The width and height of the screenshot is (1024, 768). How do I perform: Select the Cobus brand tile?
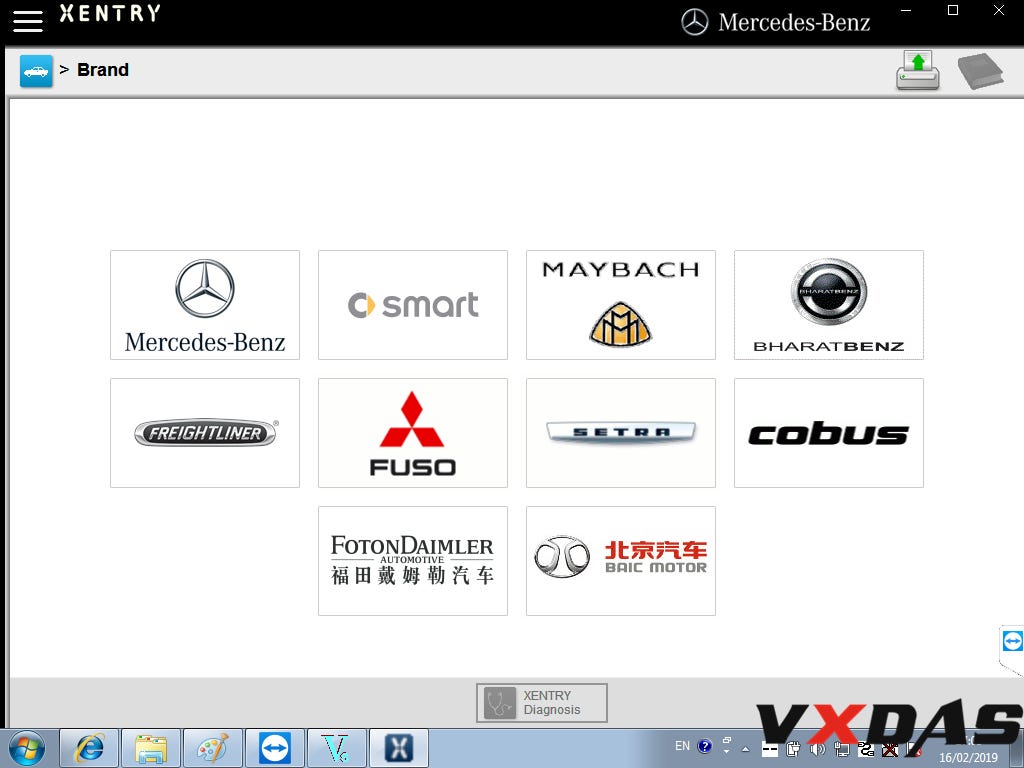click(x=829, y=433)
